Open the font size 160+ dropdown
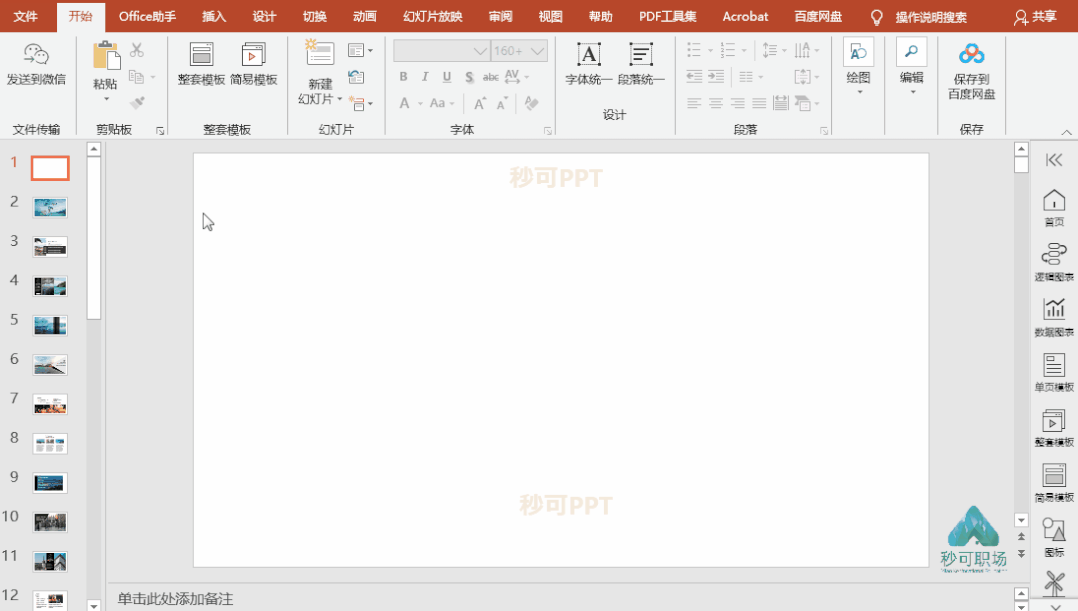Screen dimensions: 1078x611 537,51
